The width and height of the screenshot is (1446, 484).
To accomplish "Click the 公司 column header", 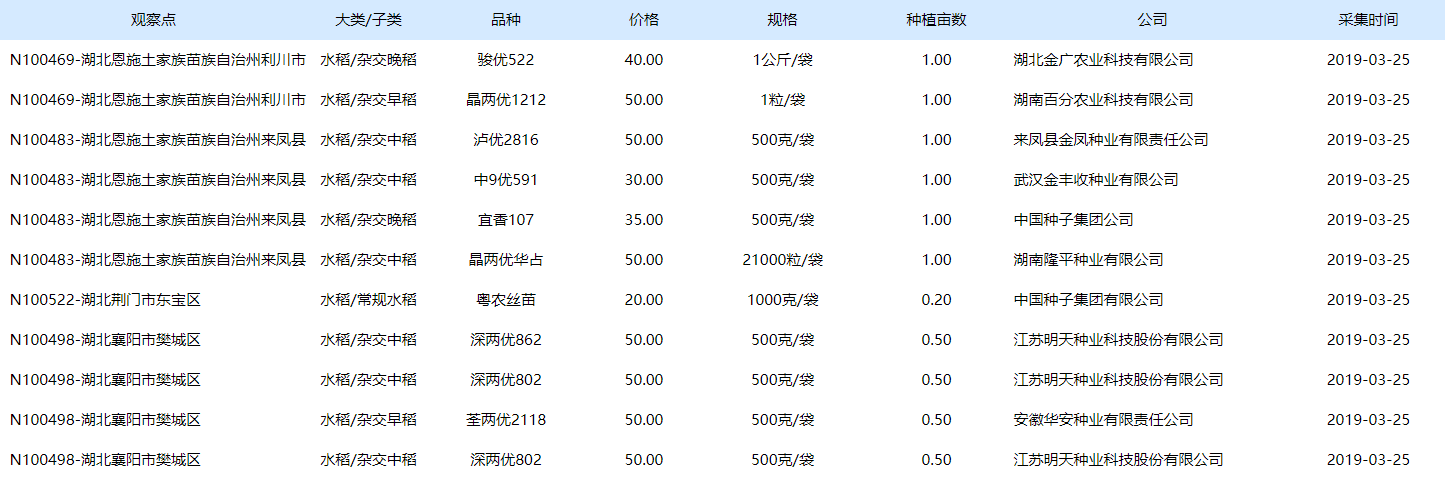I will point(1152,20).
